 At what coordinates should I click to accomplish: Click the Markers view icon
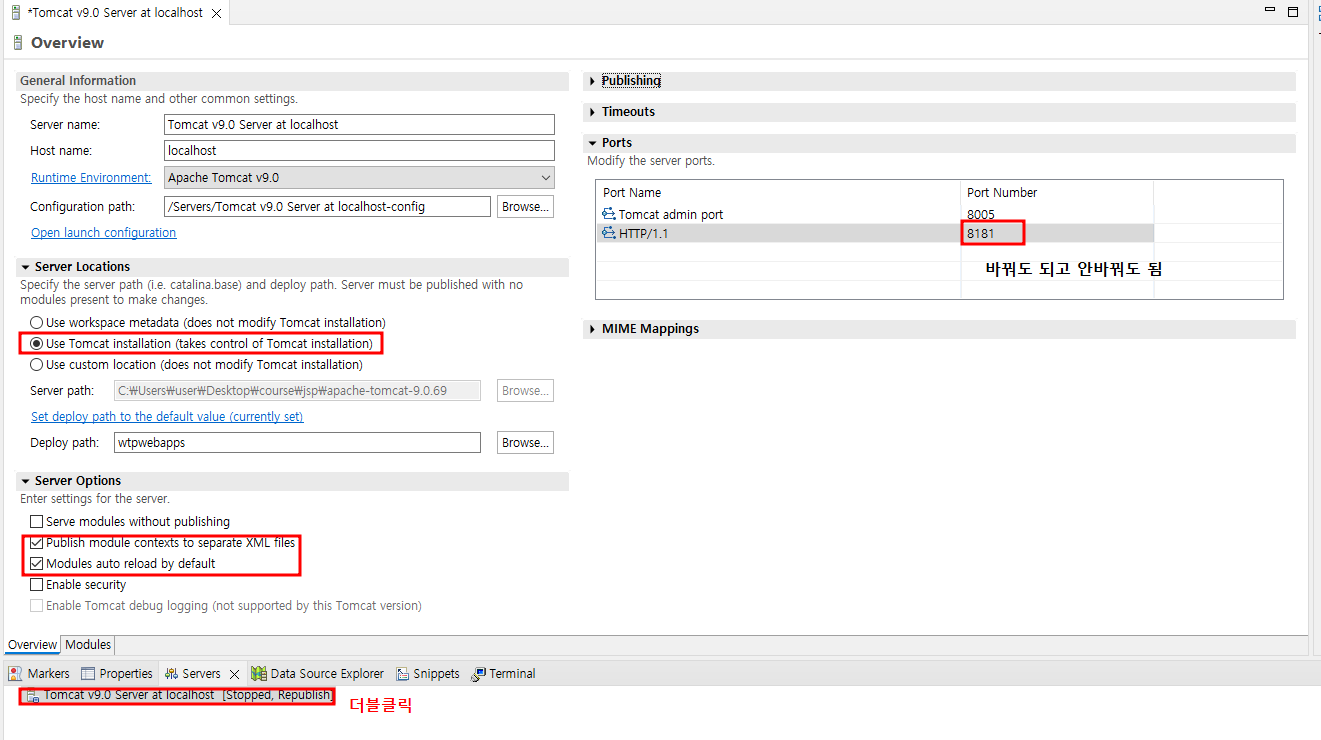point(16,674)
